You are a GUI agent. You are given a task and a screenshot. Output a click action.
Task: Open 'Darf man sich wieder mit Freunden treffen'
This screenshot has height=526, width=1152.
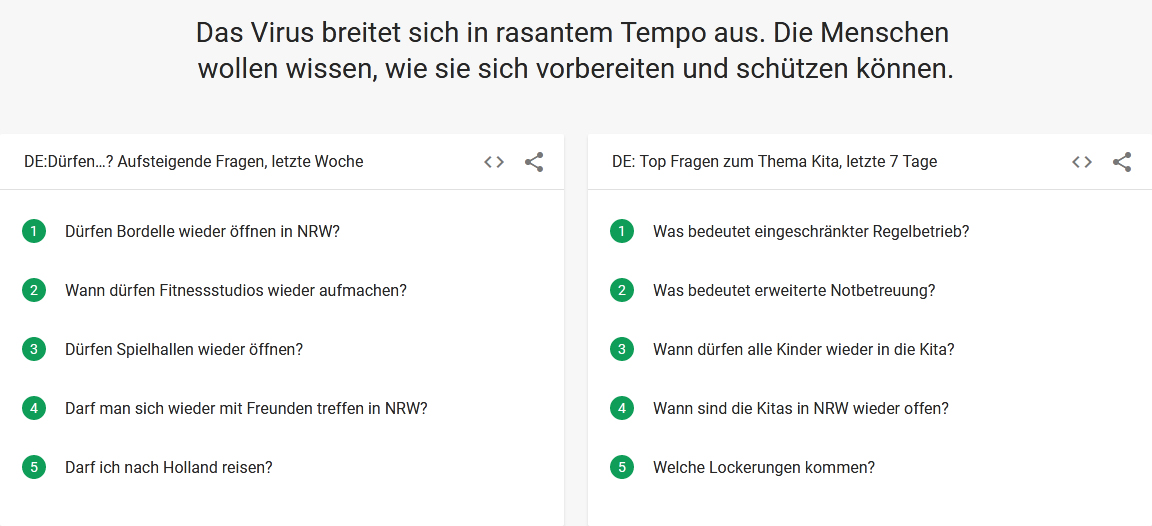coord(246,408)
